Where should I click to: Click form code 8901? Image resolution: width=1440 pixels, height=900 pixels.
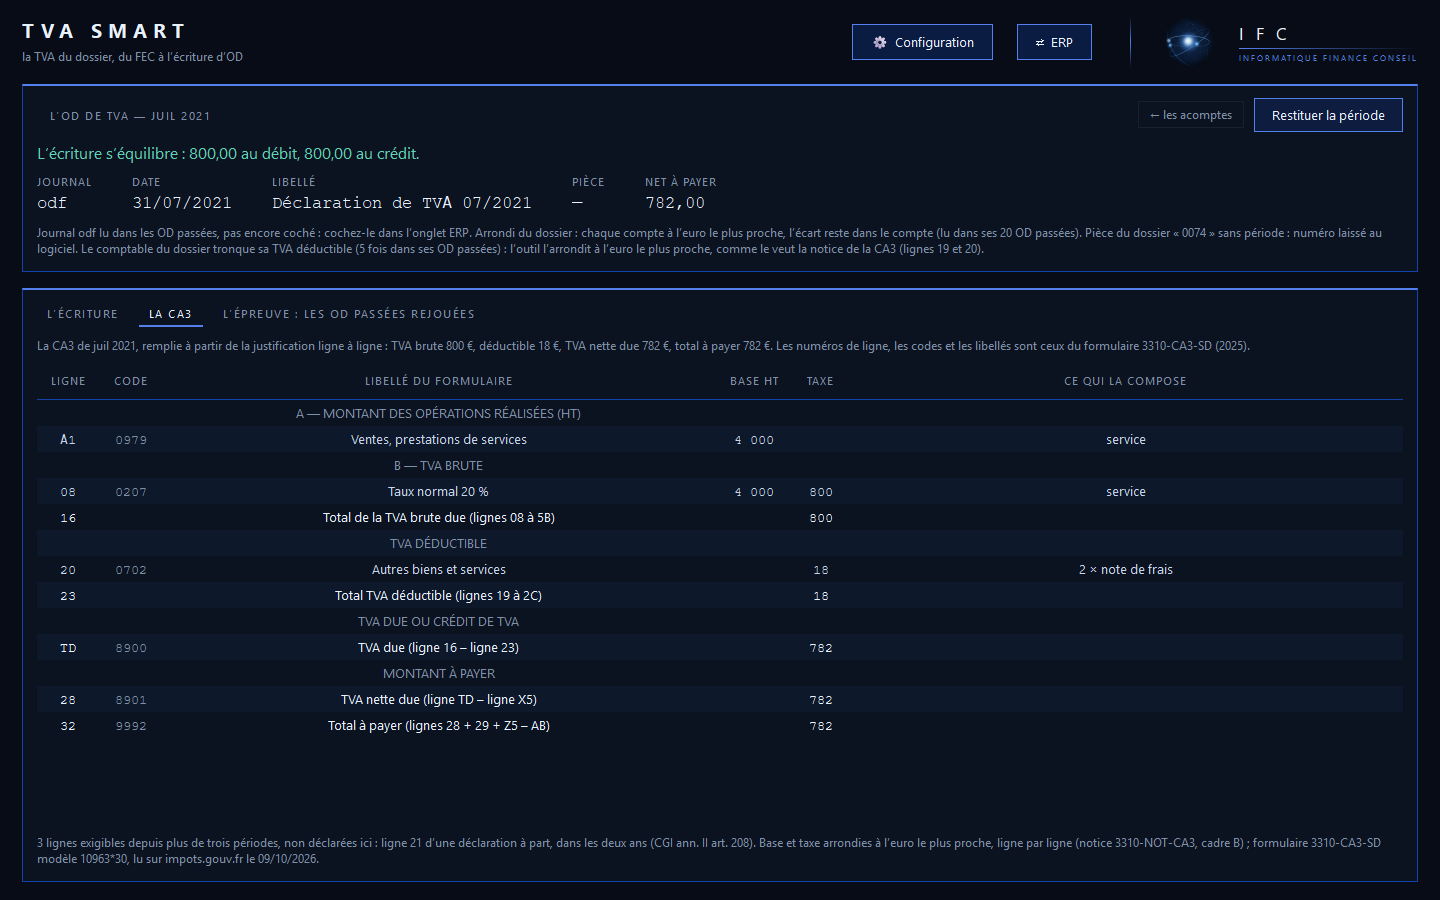coord(131,700)
